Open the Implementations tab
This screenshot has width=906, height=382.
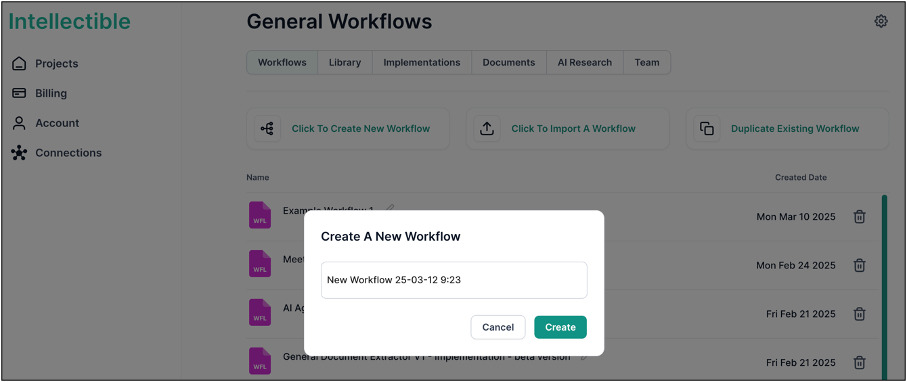[x=422, y=62]
